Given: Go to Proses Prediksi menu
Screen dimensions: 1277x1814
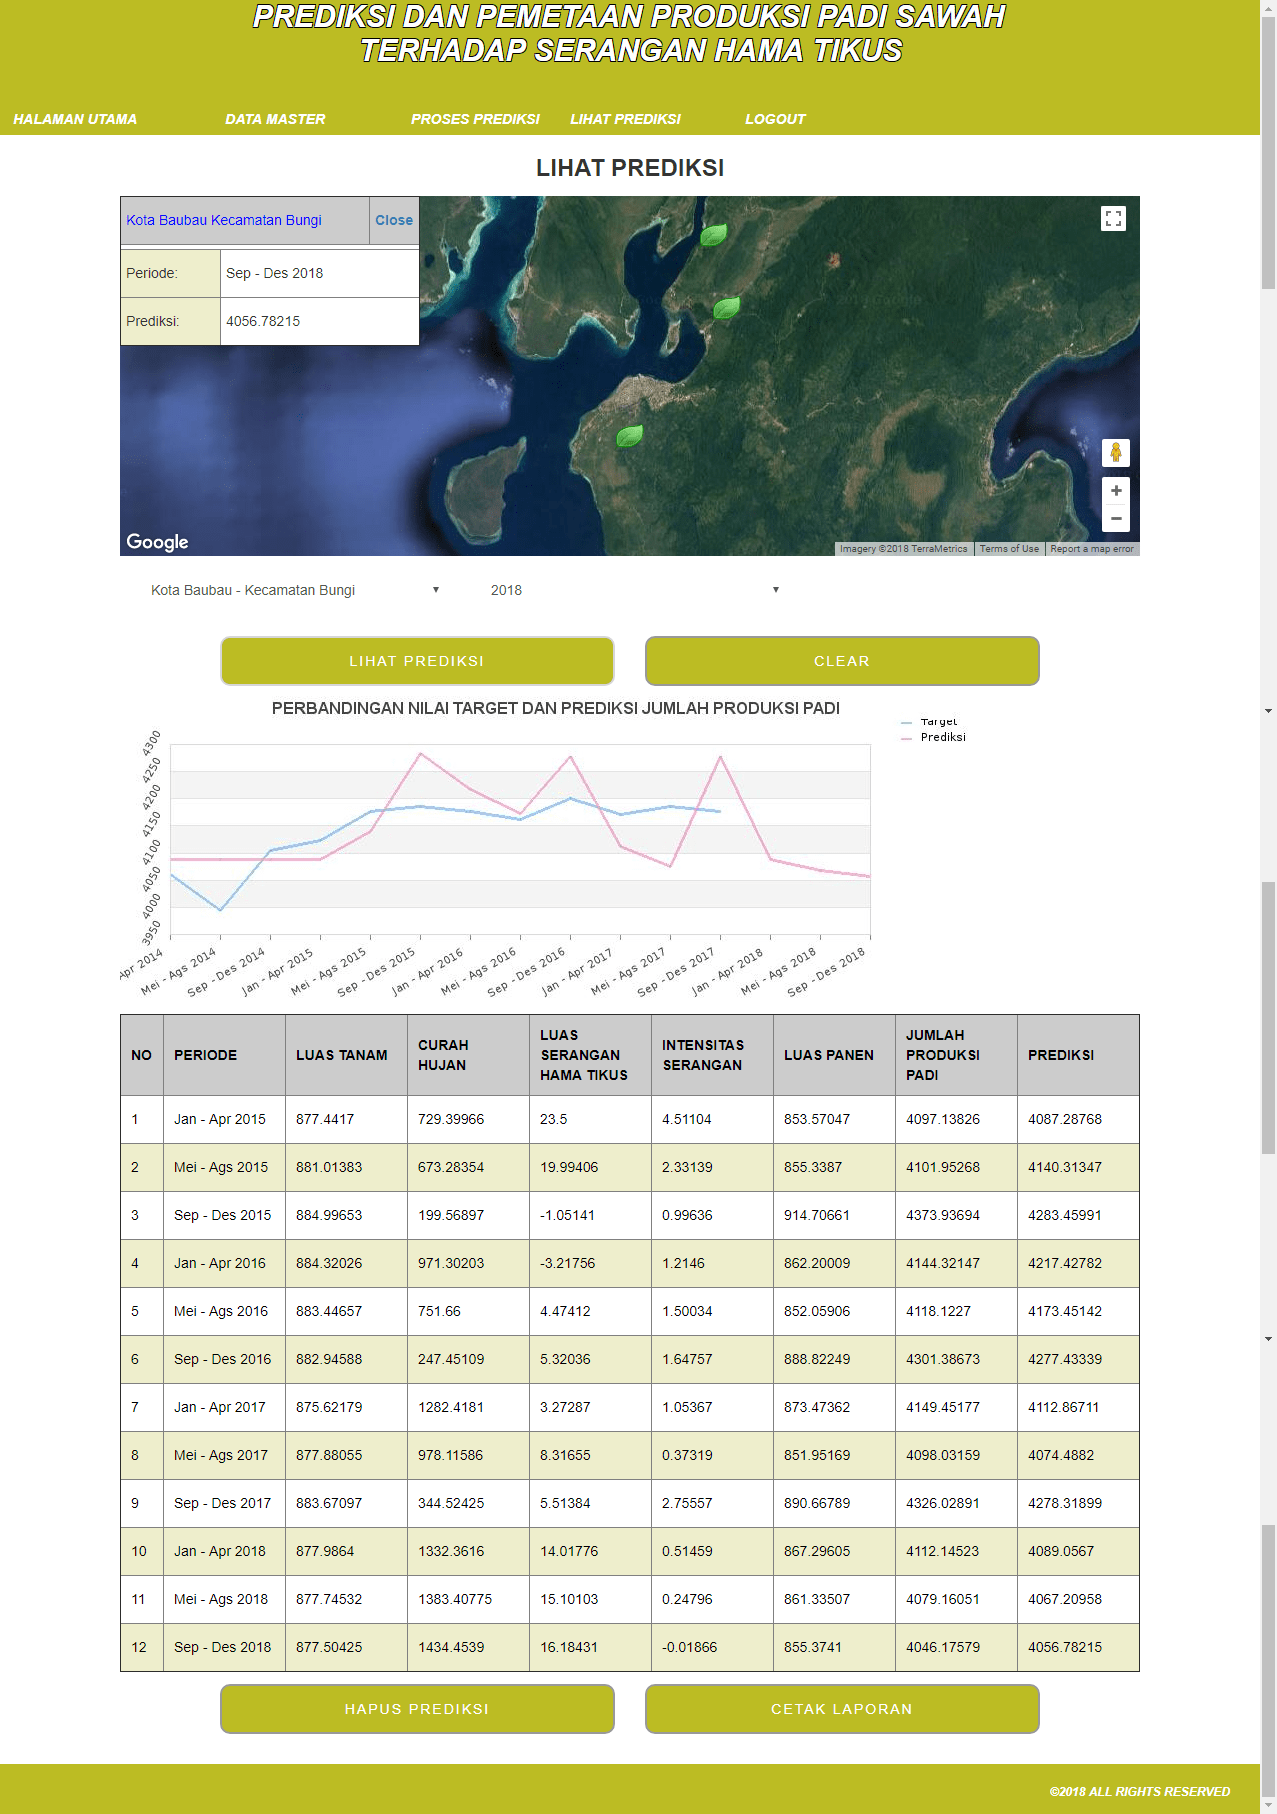Looking at the screenshot, I should pyautogui.click(x=475, y=119).
